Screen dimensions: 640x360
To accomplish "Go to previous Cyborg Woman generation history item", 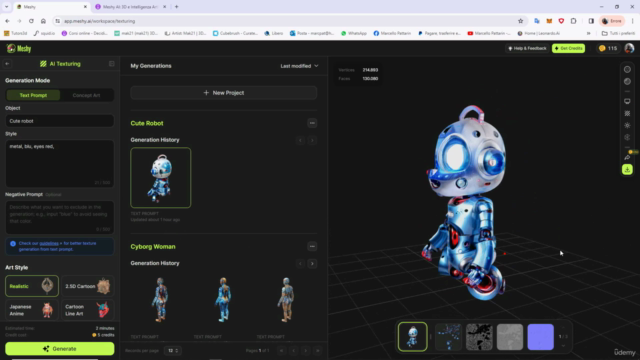I will click(300, 264).
